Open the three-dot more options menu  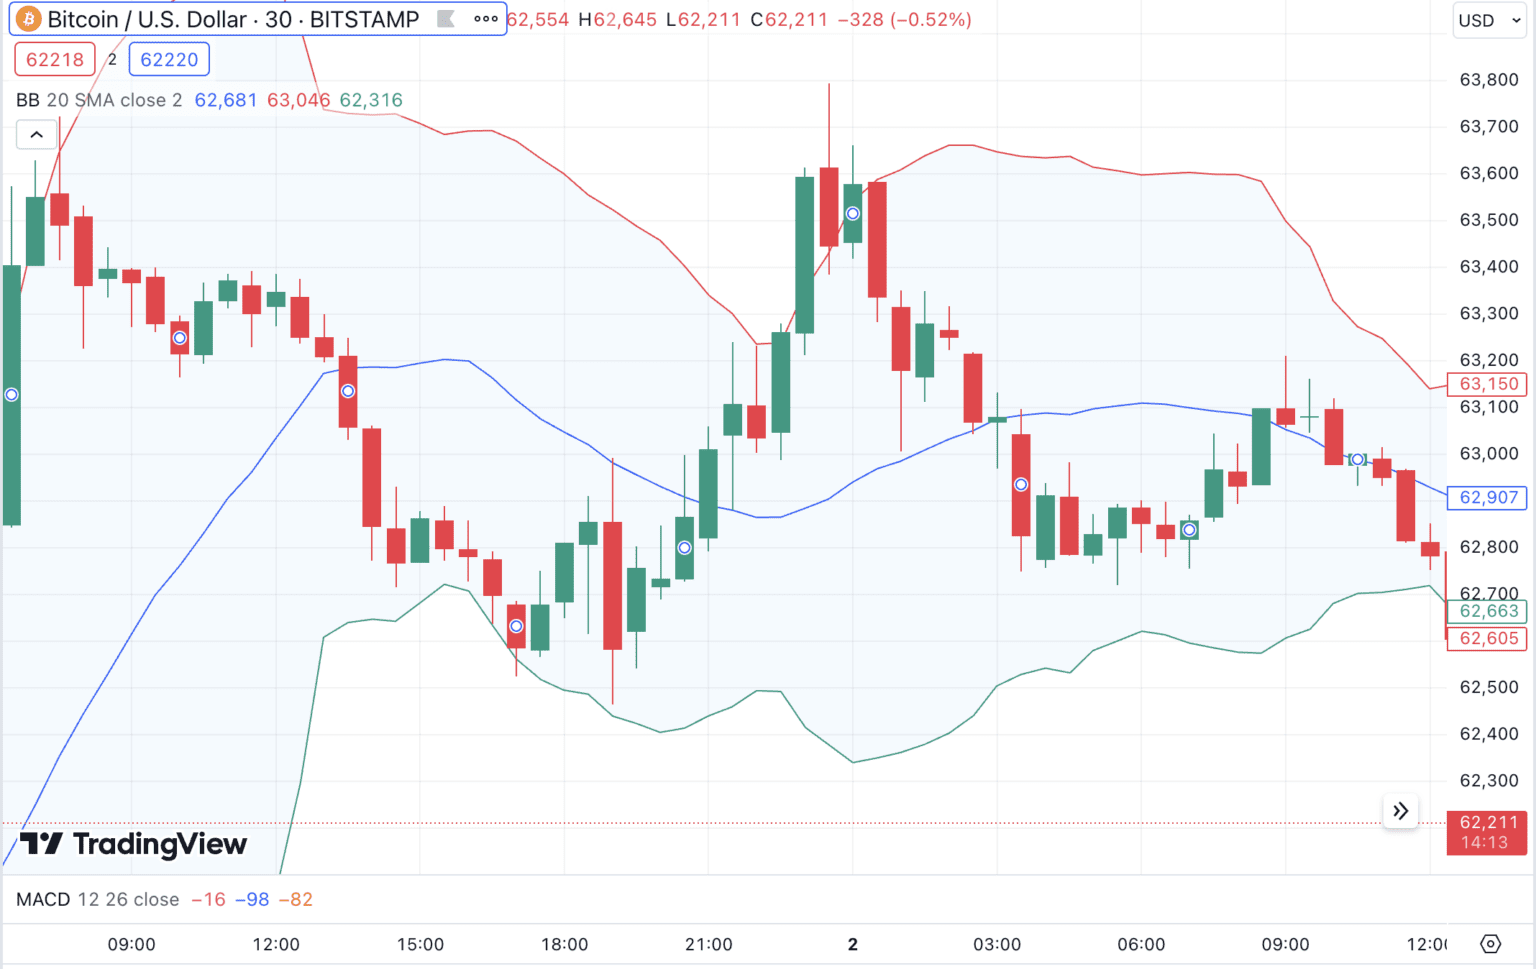(x=485, y=19)
